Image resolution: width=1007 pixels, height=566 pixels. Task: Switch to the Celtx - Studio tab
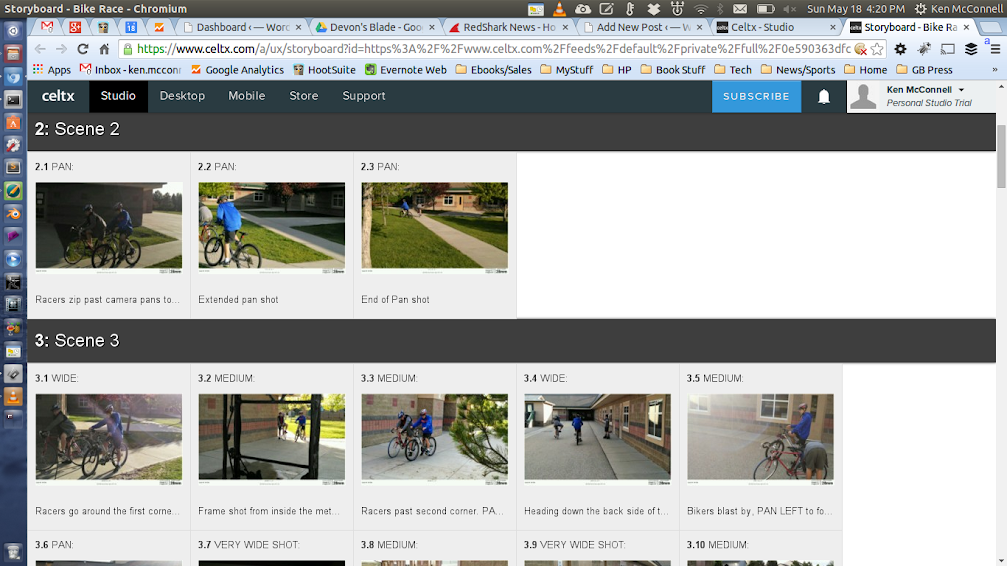[x=773, y=27]
